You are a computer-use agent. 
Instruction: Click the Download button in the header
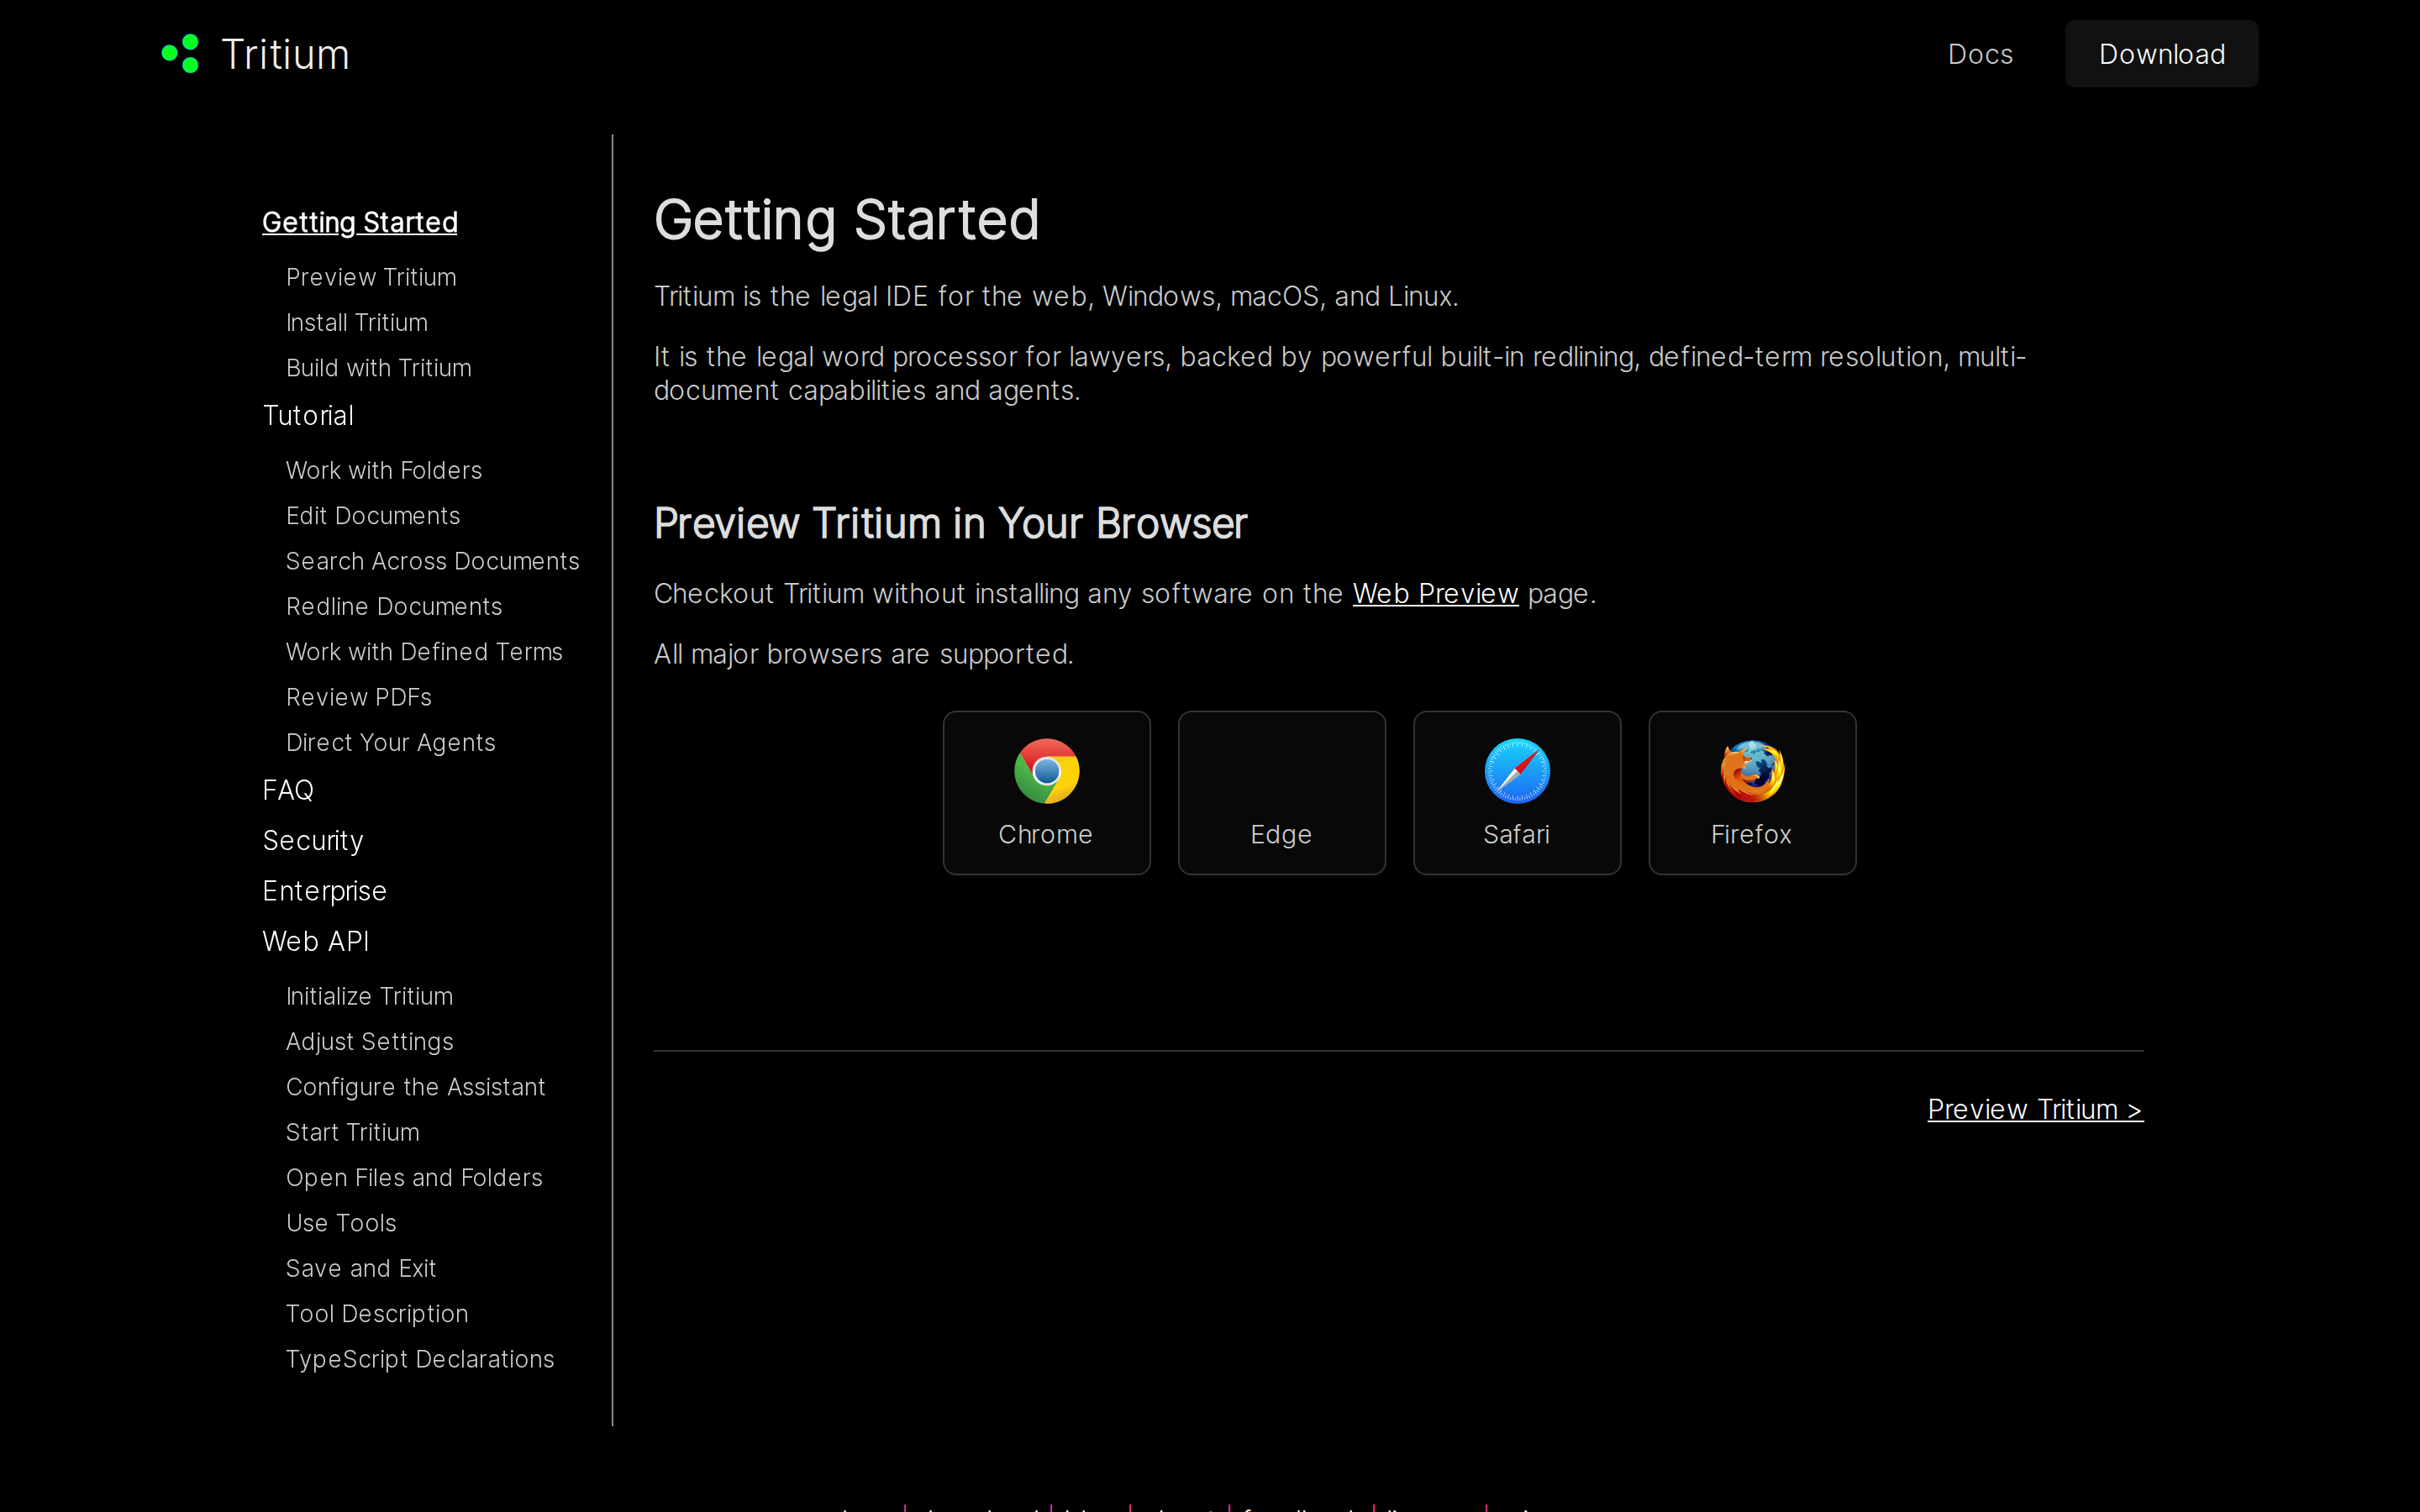tap(2161, 54)
